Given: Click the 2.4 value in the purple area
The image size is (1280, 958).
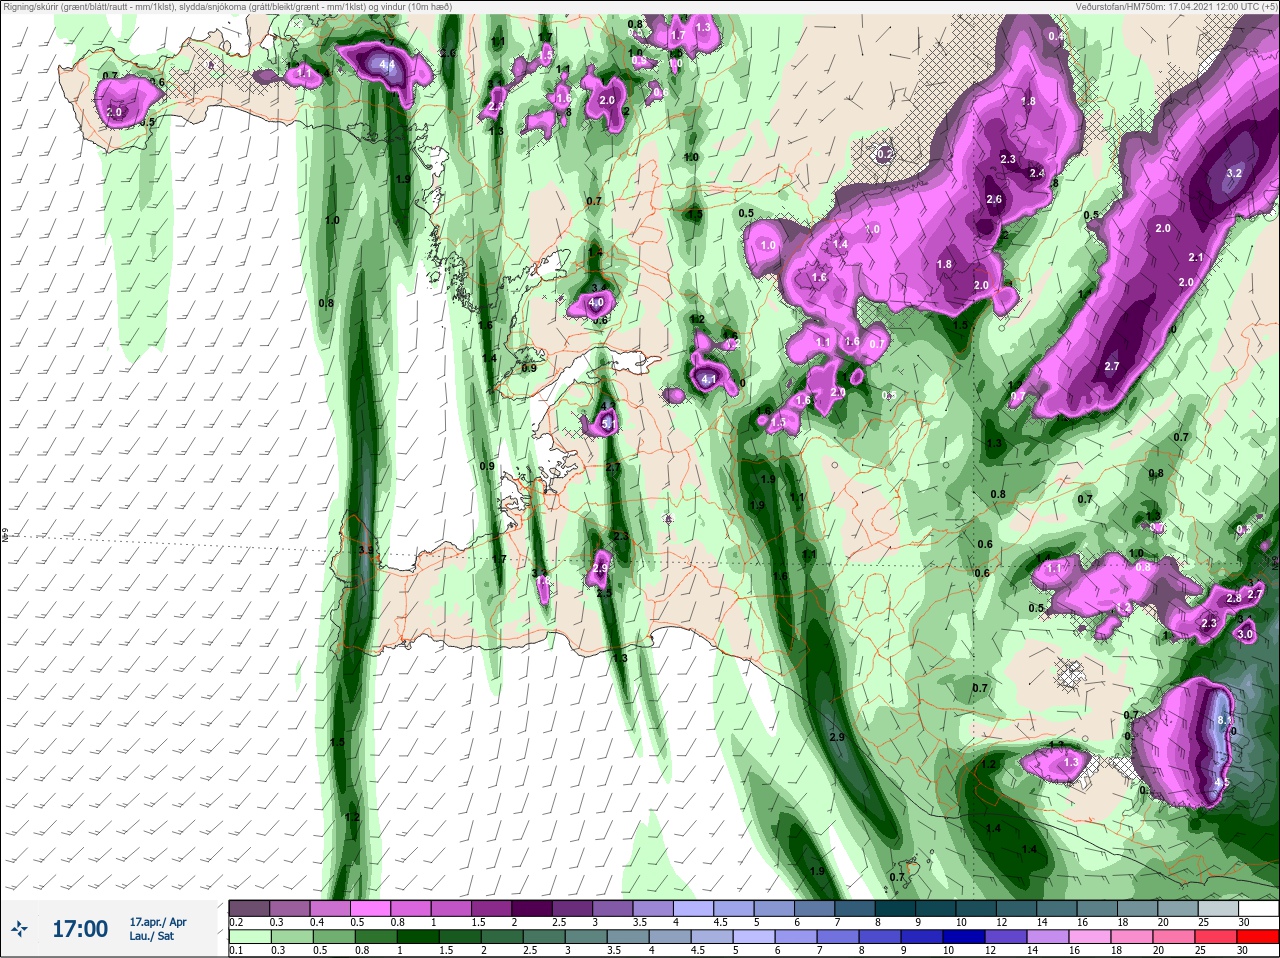Looking at the screenshot, I should click(x=1037, y=173).
